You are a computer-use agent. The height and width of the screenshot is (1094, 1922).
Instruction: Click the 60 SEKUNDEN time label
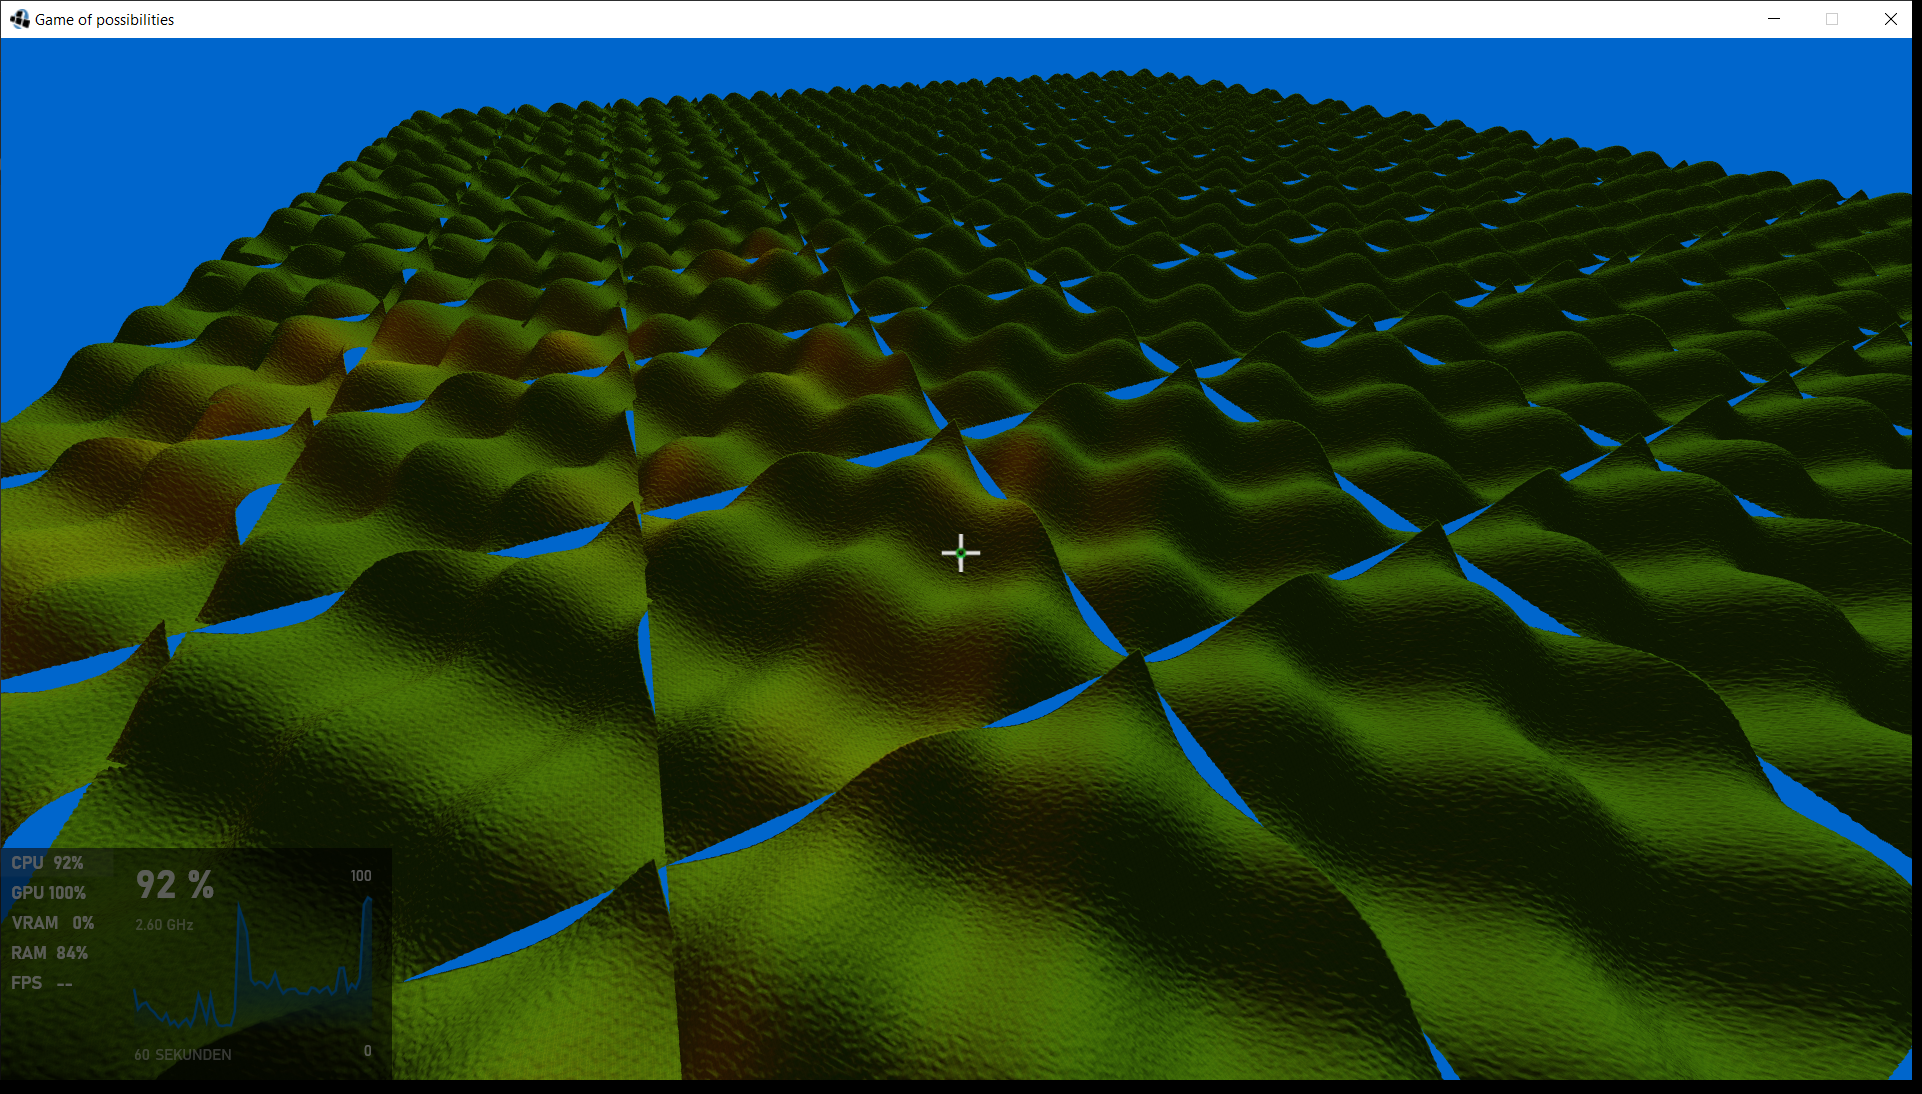(183, 1055)
